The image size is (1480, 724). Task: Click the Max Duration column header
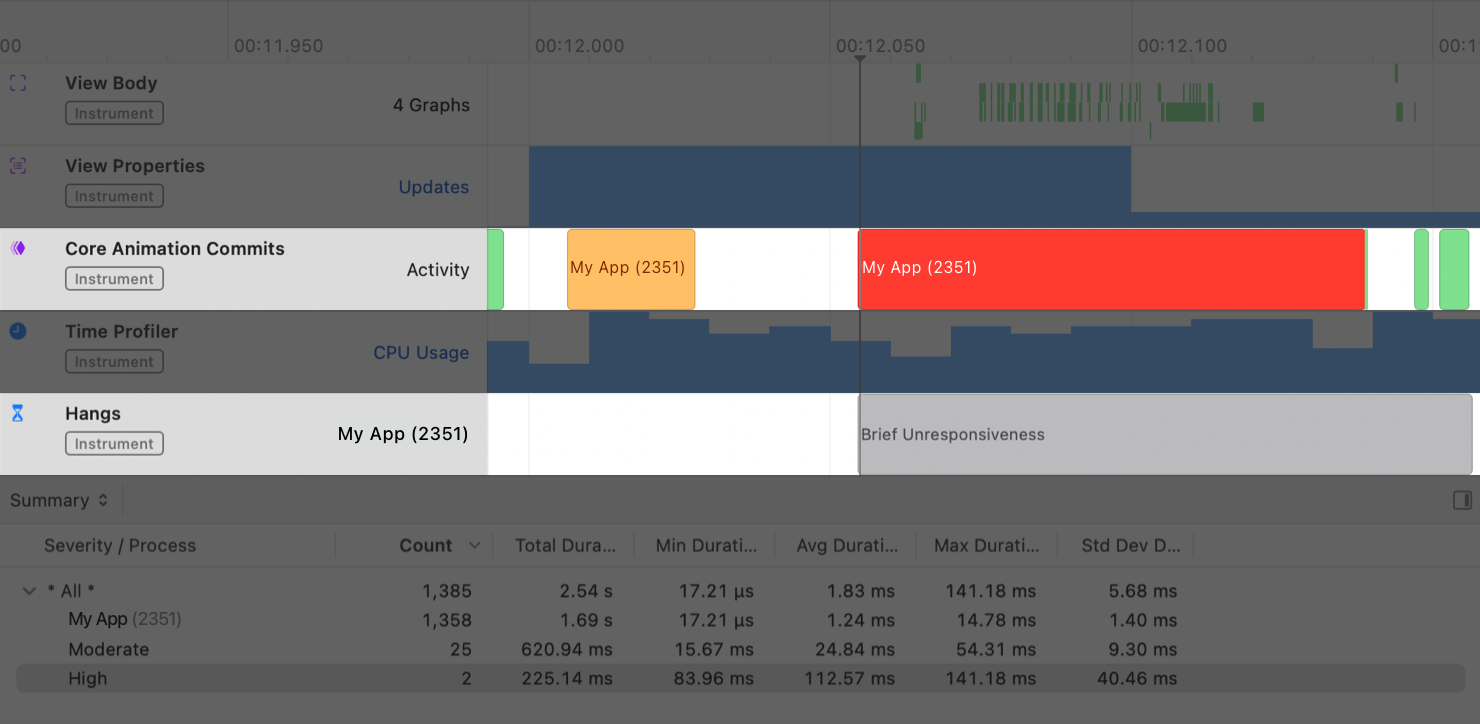click(986, 545)
